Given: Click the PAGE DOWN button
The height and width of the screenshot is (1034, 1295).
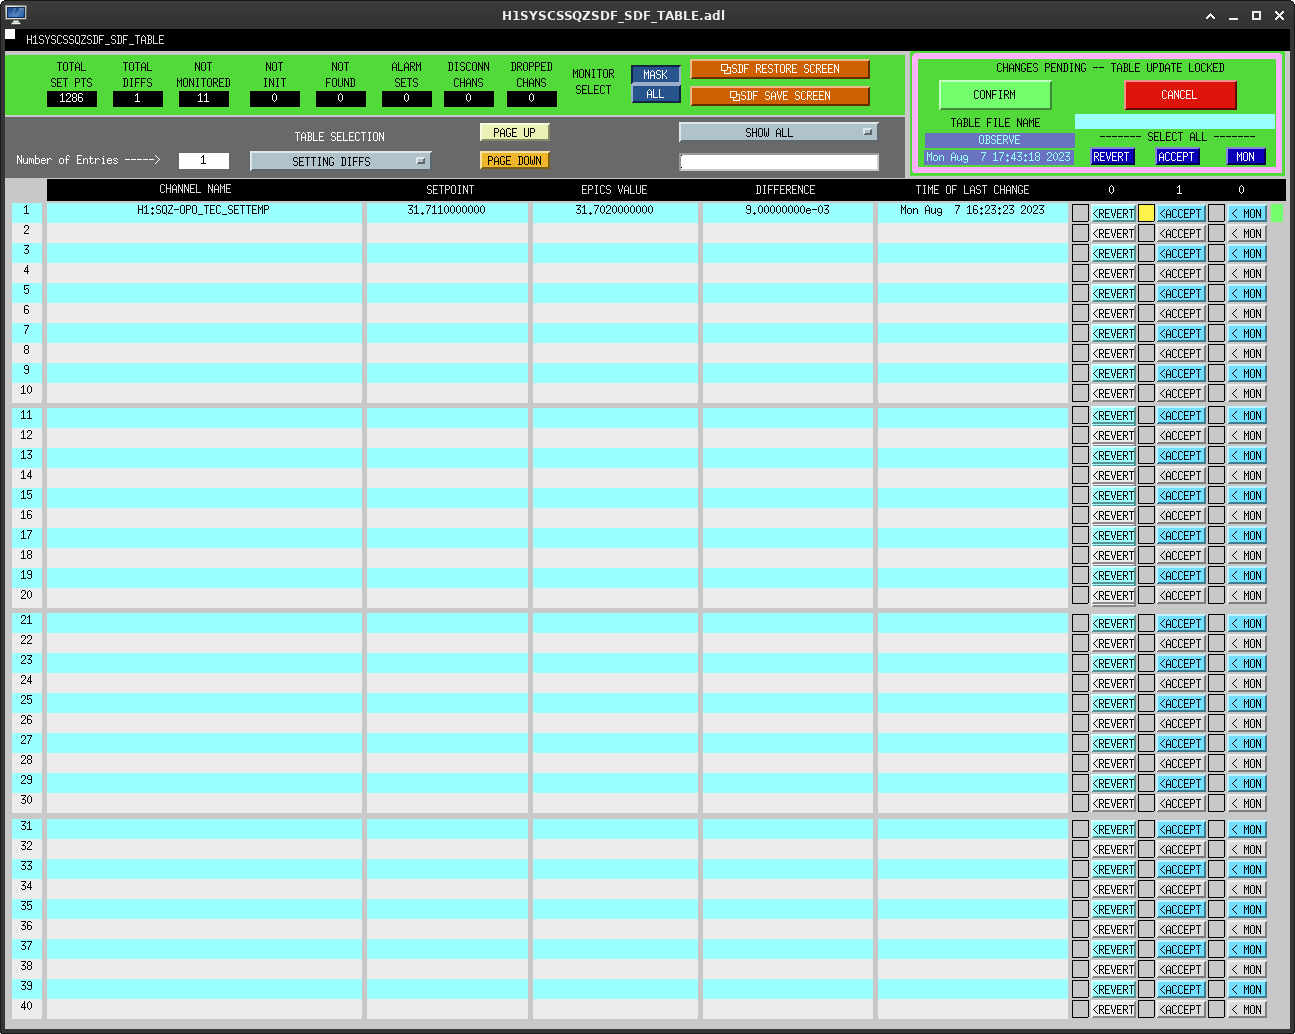Looking at the screenshot, I should point(514,160).
